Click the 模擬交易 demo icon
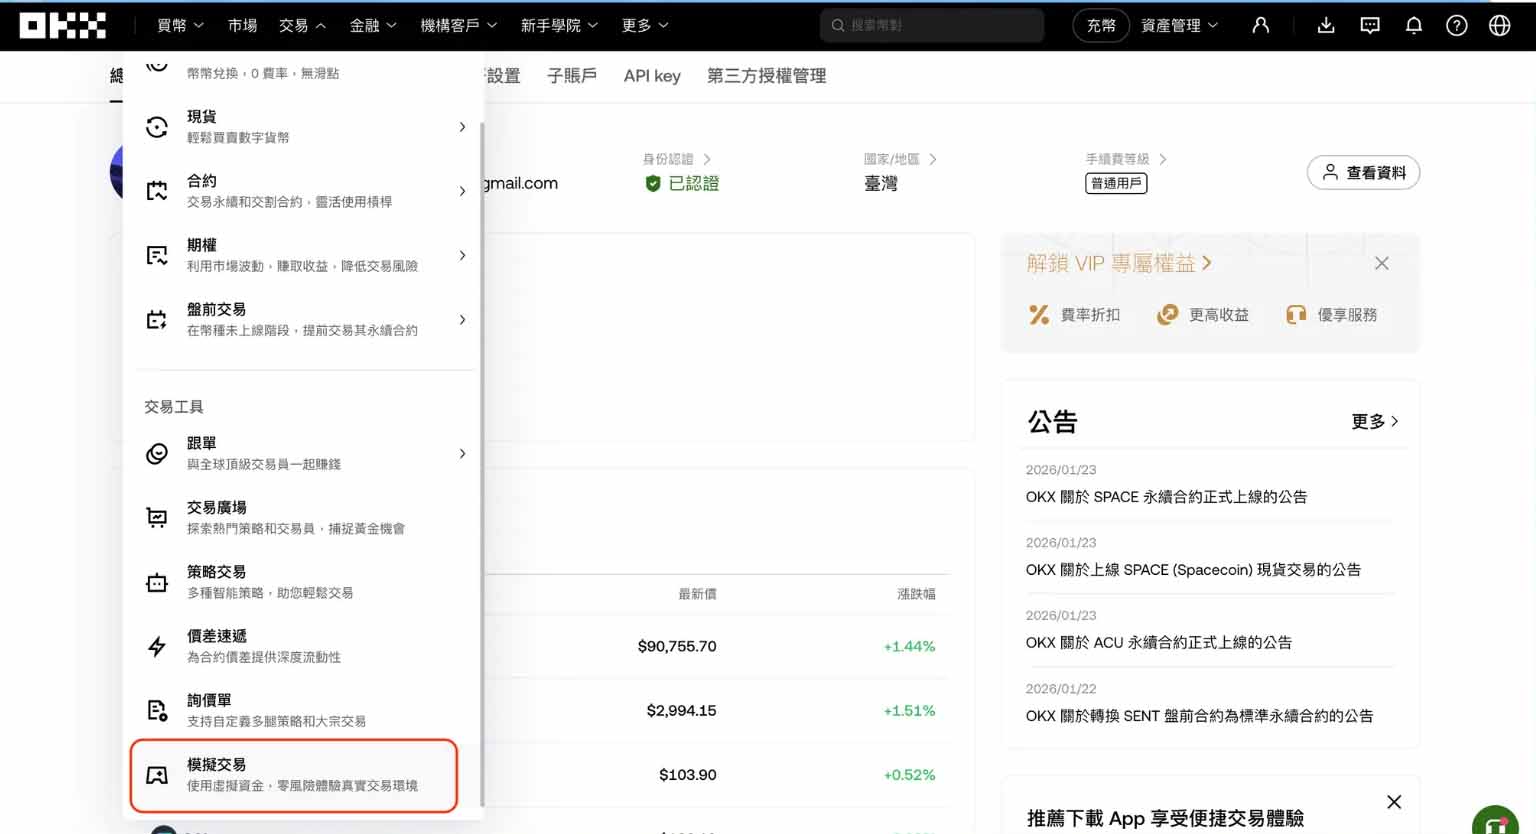This screenshot has width=1536, height=834. click(x=157, y=775)
